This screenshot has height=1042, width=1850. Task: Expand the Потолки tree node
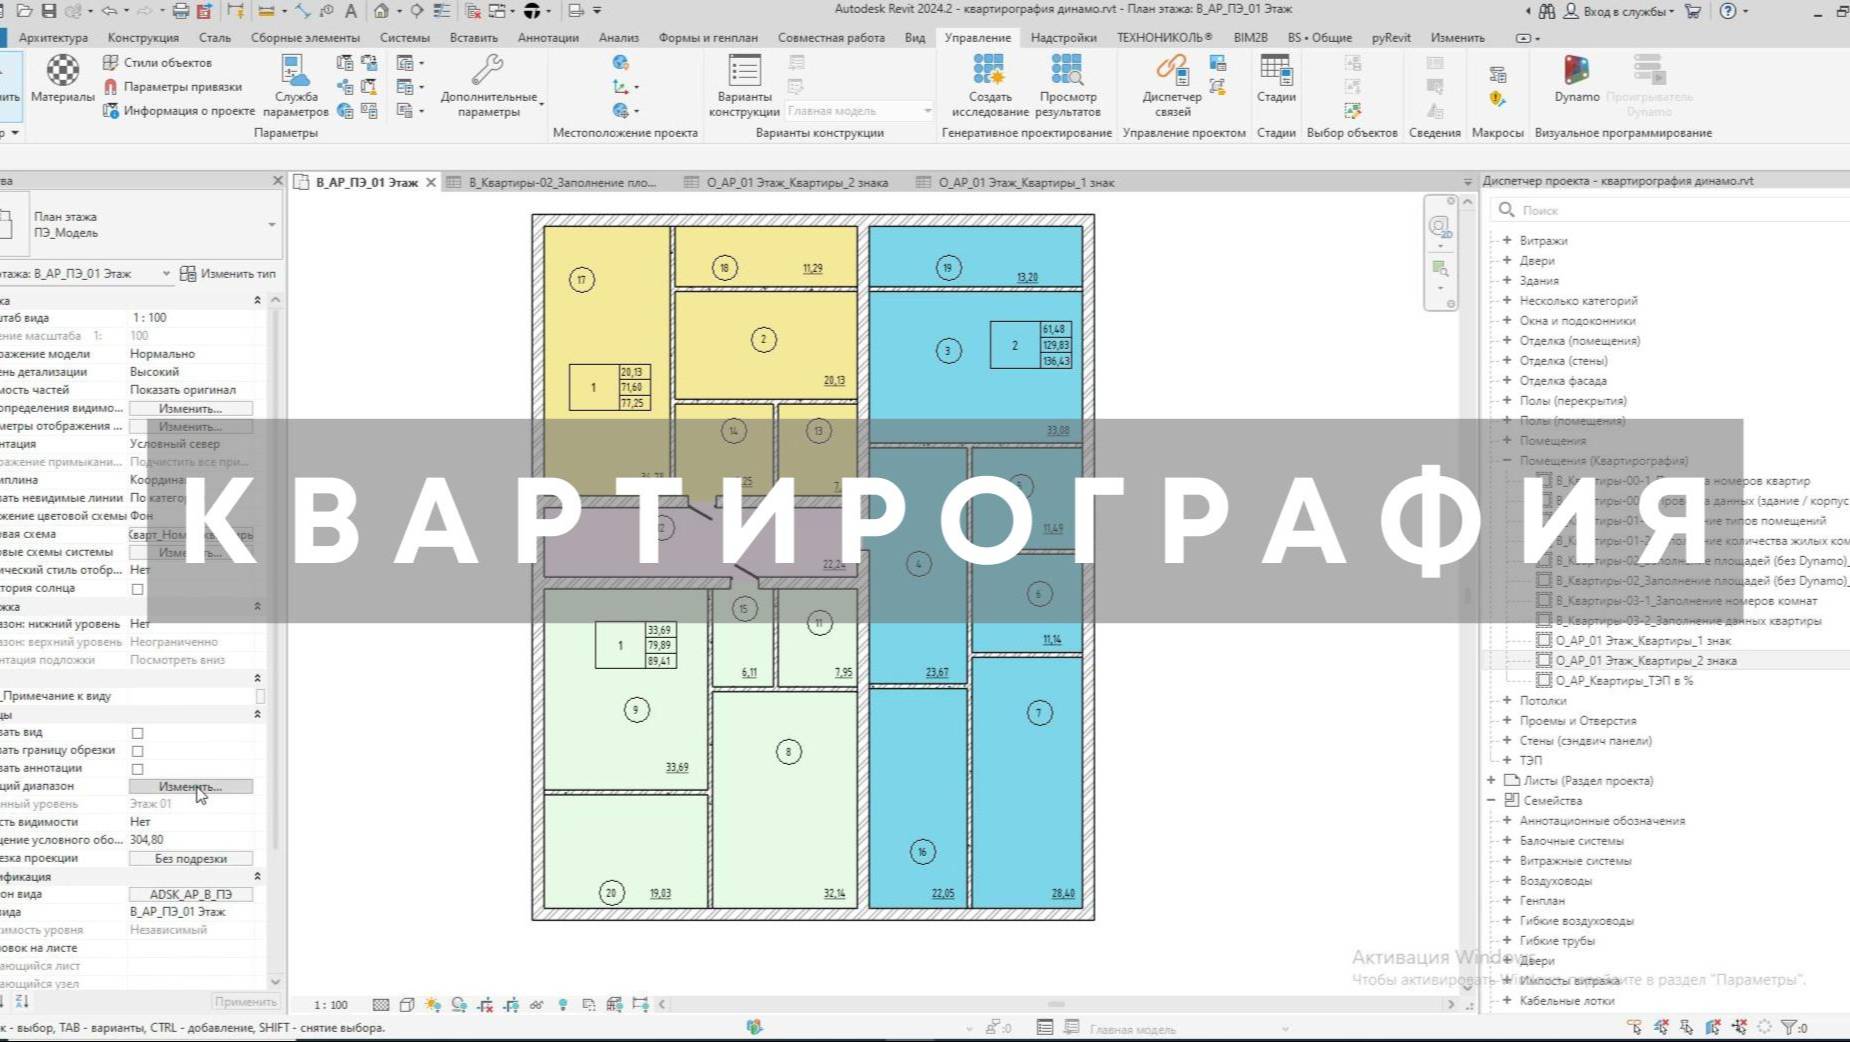(x=1507, y=700)
